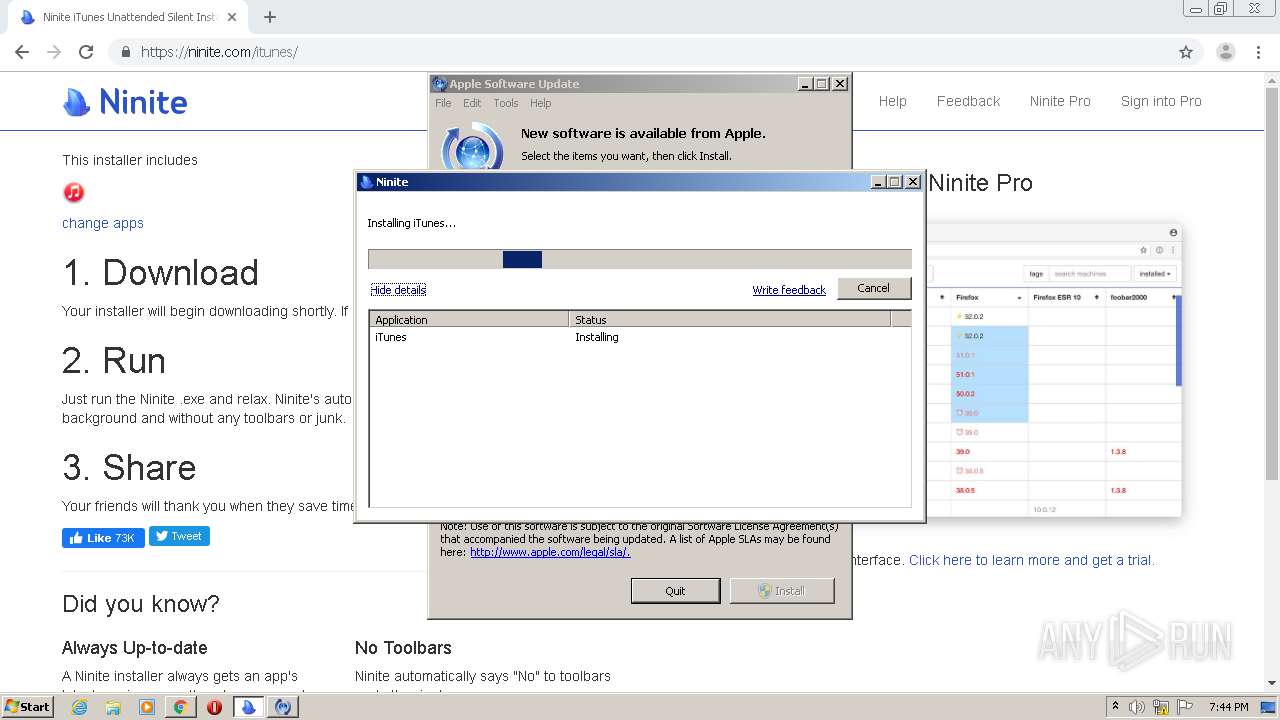This screenshot has width=1280, height=720.
Task: Switch to Chrome via its taskbar icon
Action: [x=181, y=707]
